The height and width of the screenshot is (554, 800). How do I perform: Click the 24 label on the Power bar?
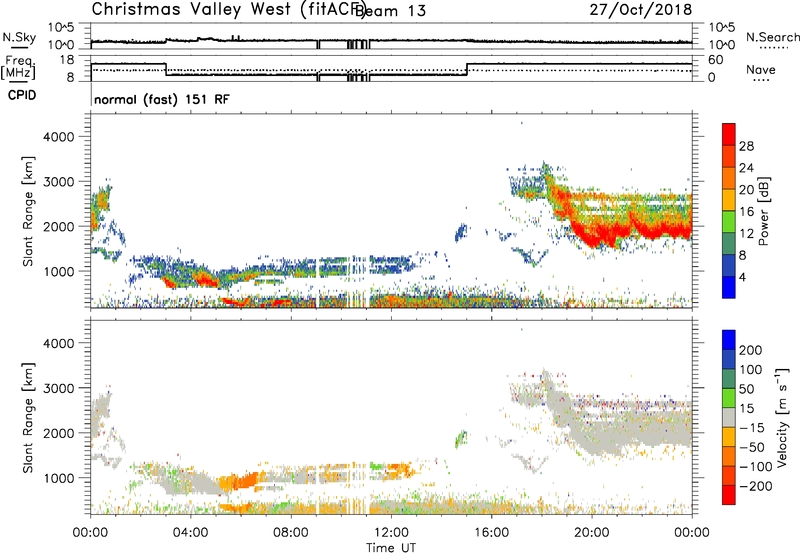click(x=746, y=168)
